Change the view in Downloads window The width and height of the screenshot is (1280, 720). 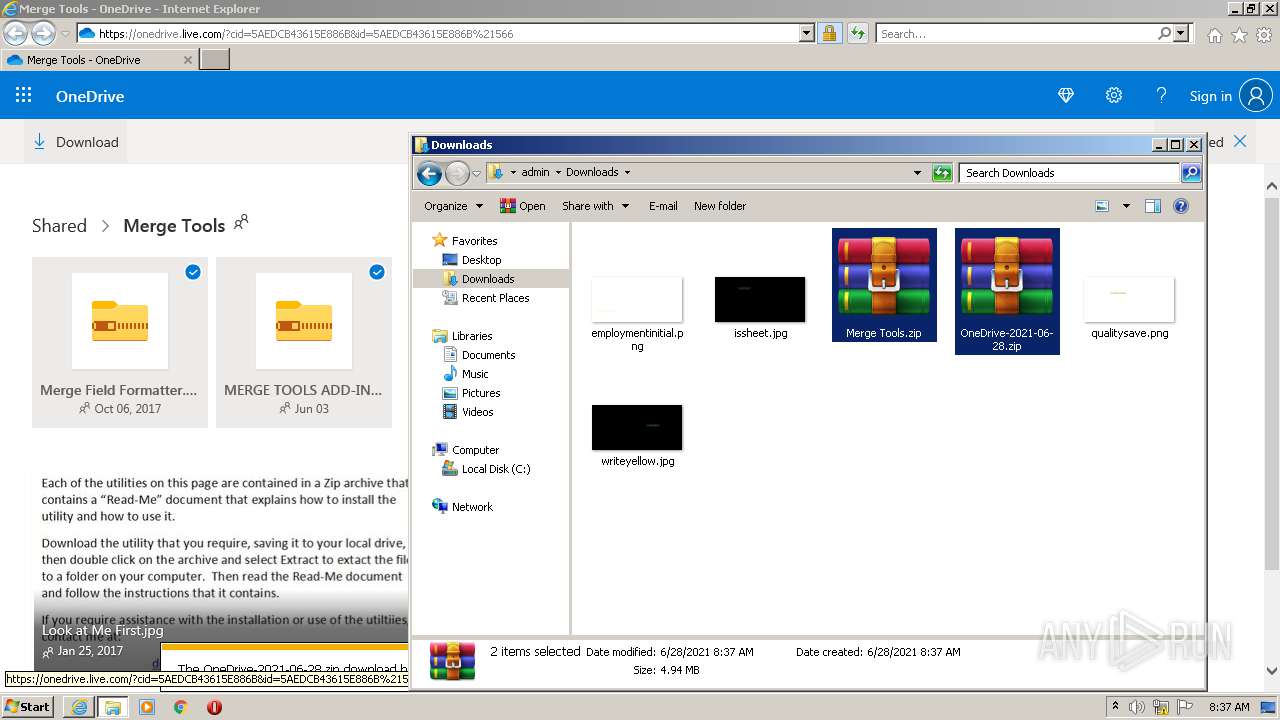coord(1102,206)
